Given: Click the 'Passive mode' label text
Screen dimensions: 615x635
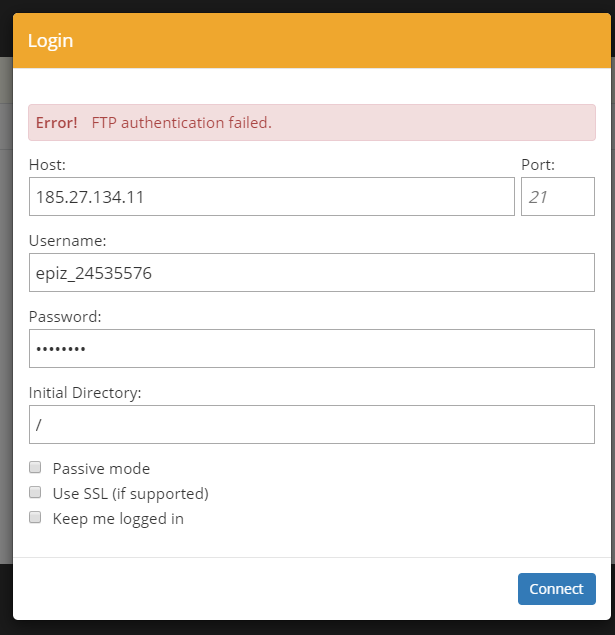Looking at the screenshot, I should pos(101,469).
